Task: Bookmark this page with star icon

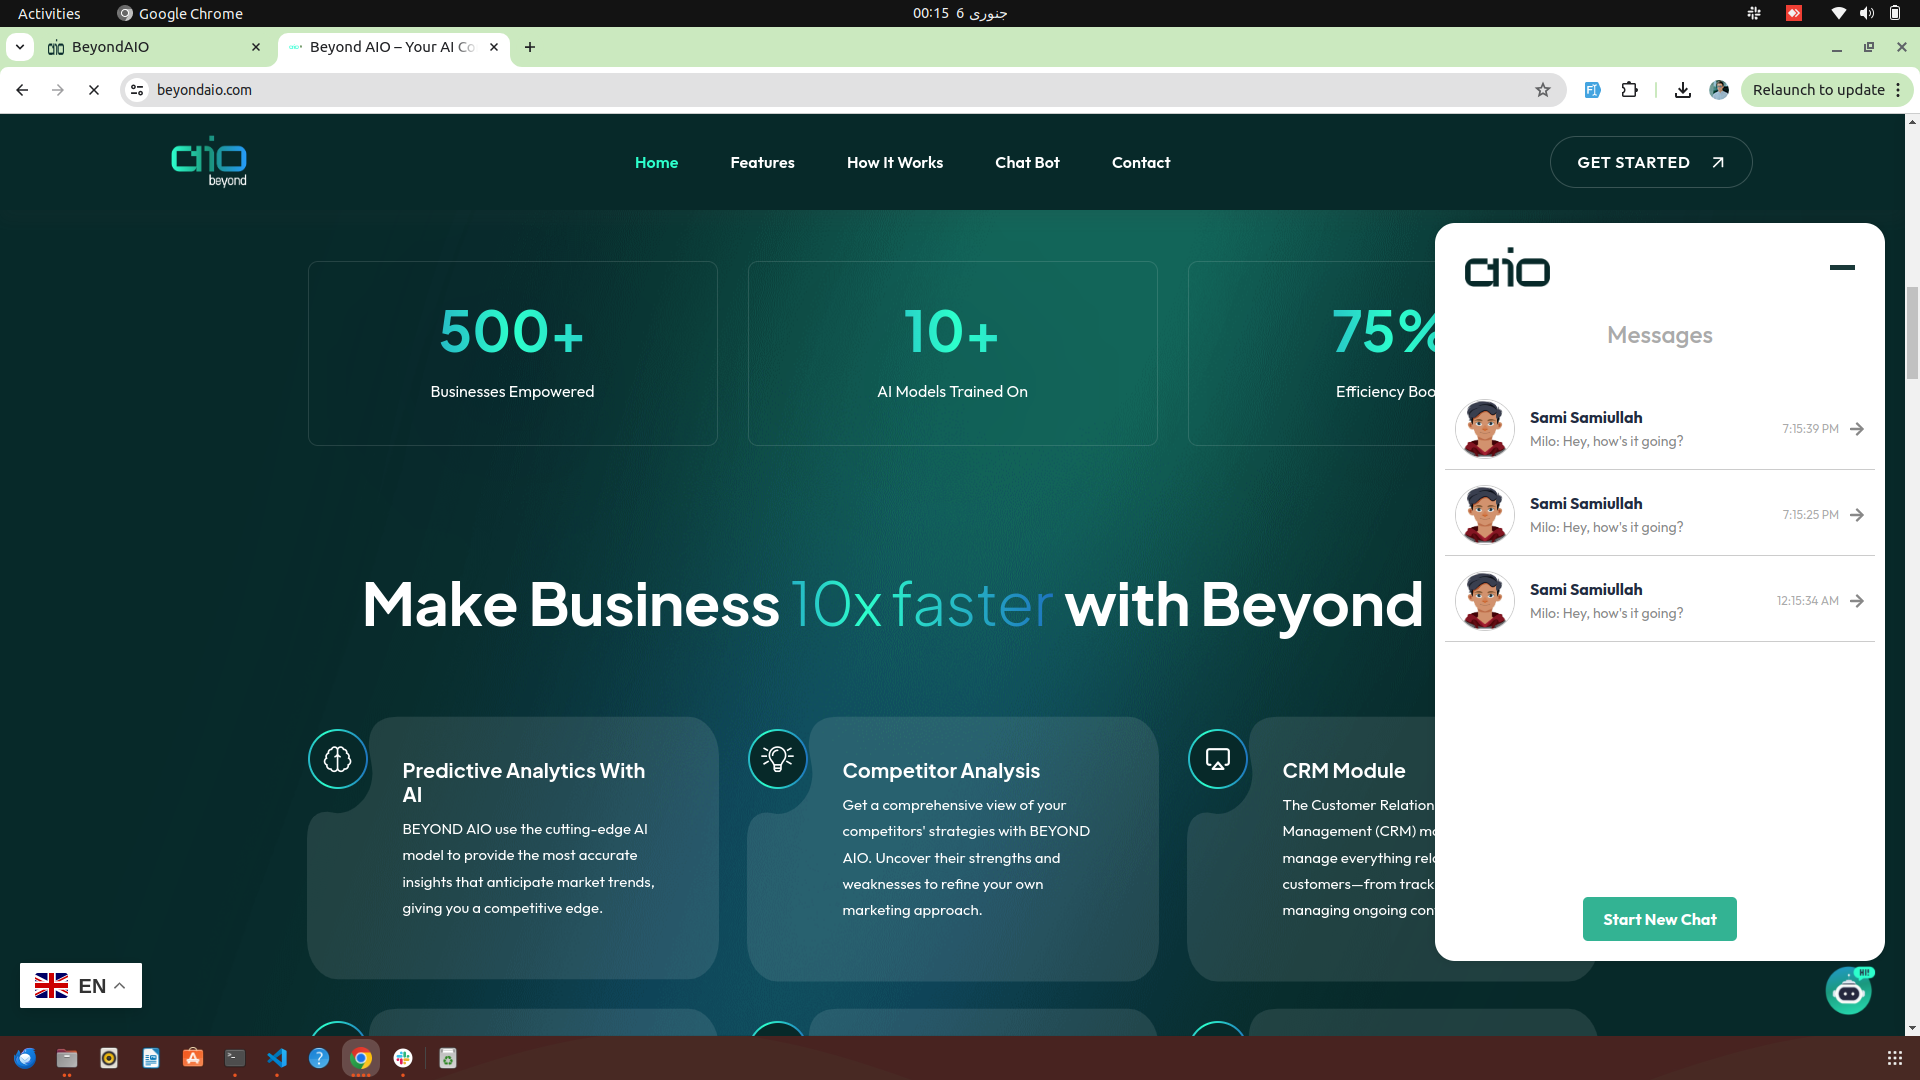Action: [1543, 90]
